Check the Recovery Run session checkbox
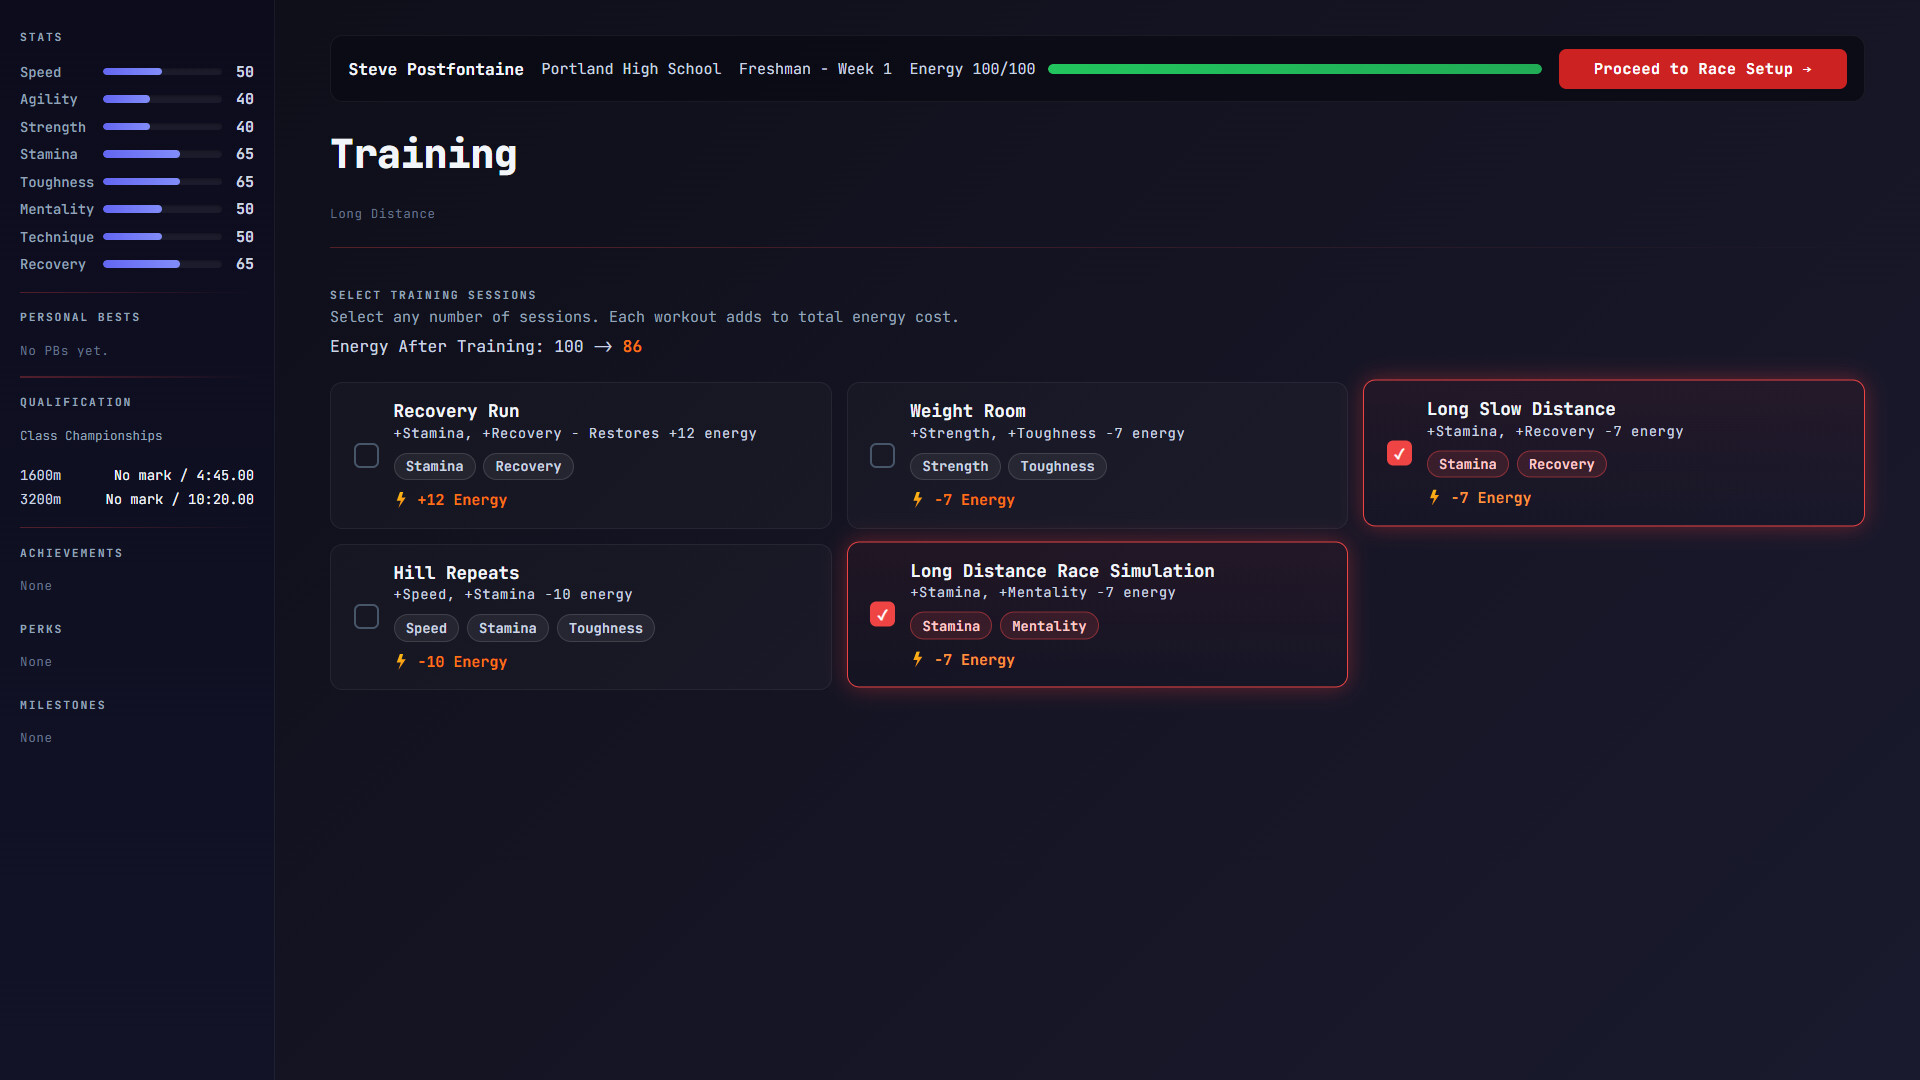The height and width of the screenshot is (1080, 1920). click(366, 455)
